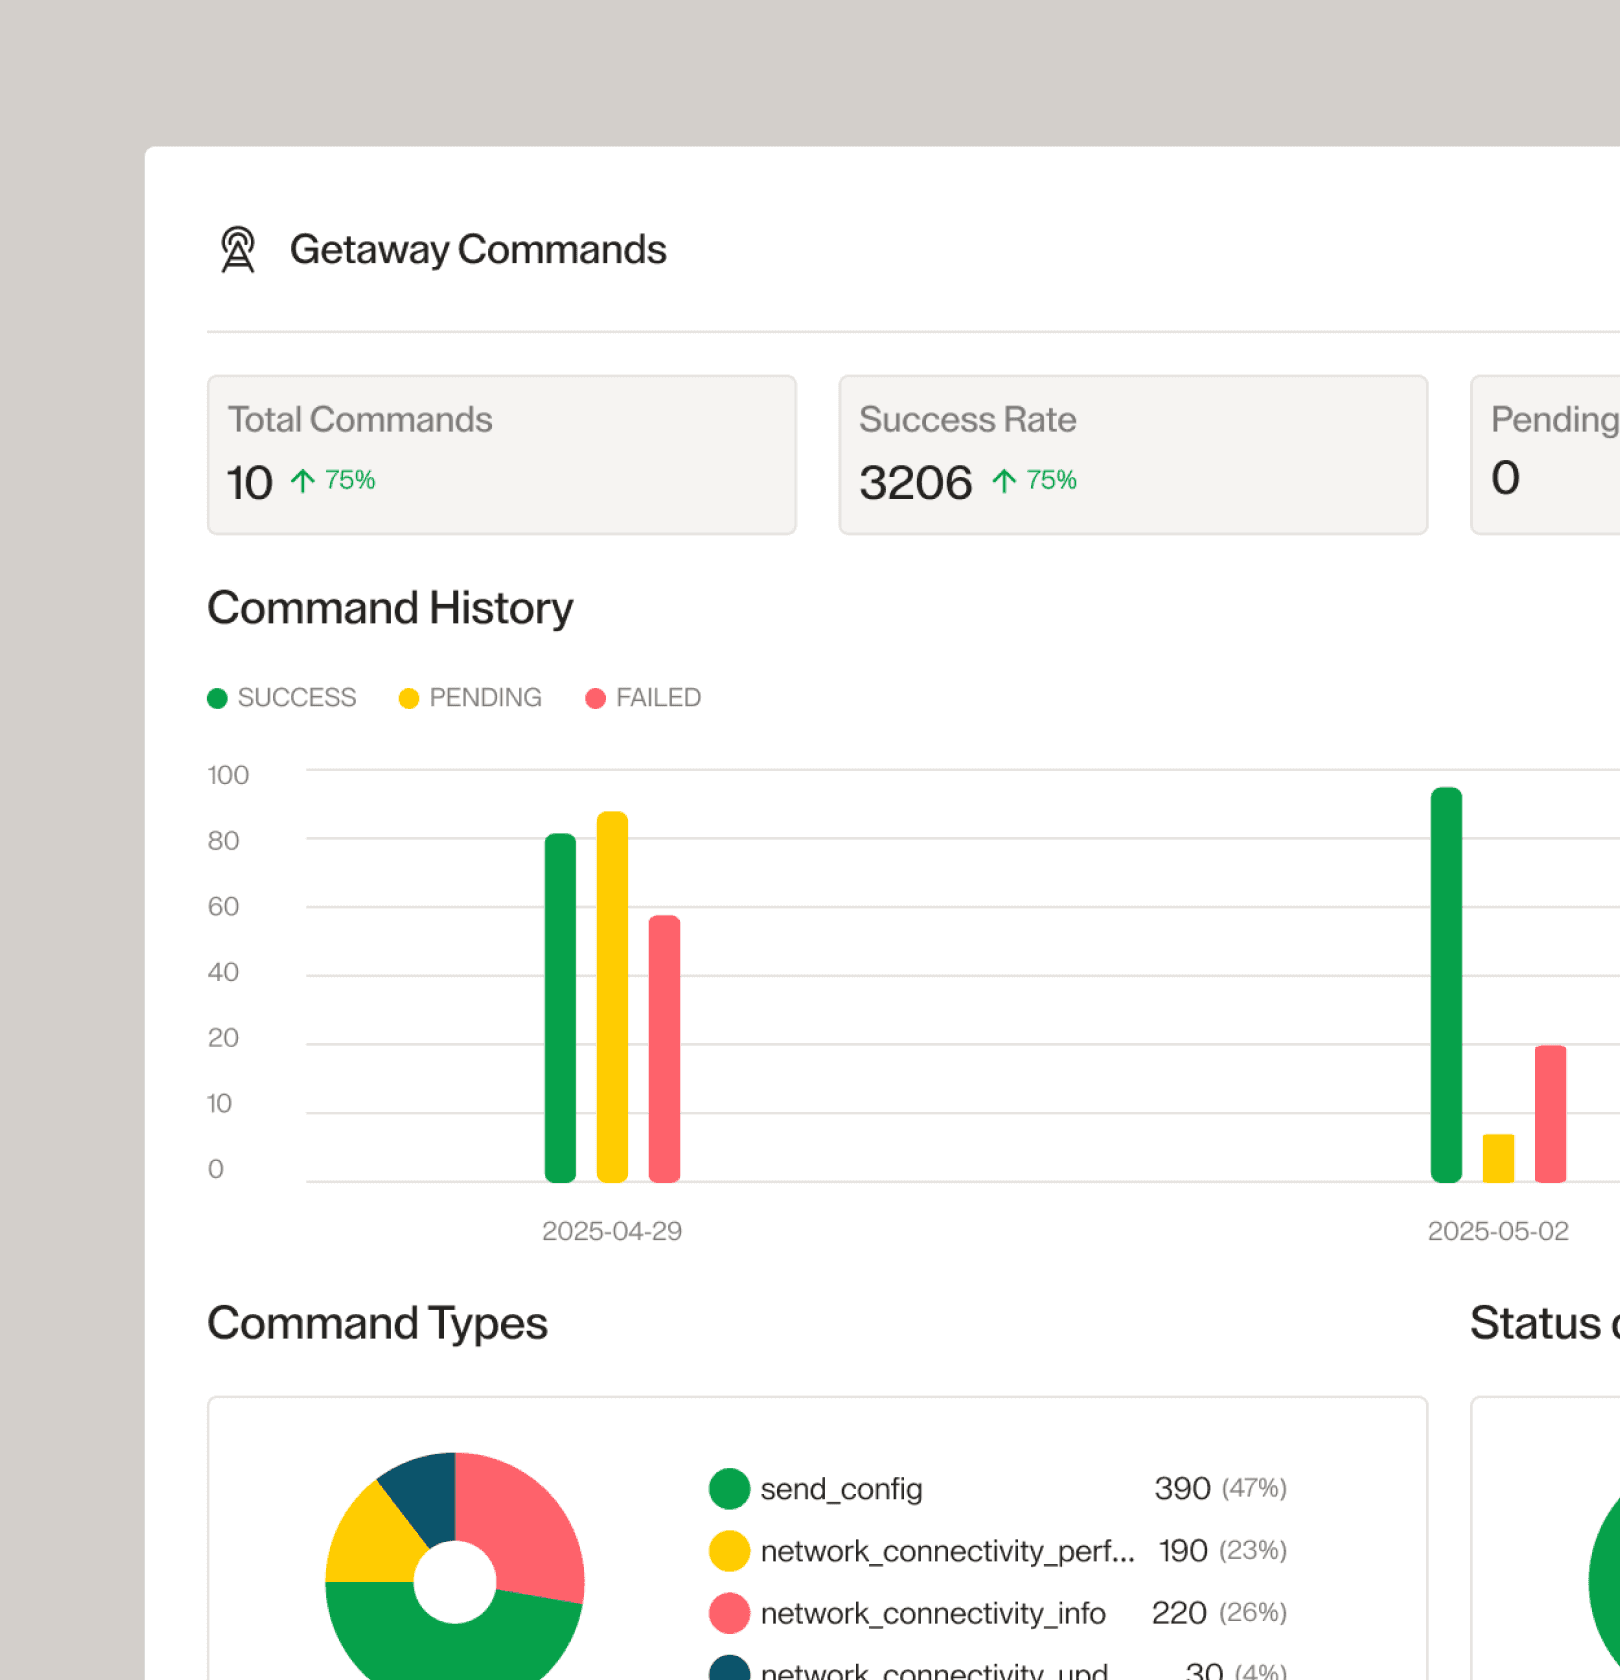Screen dimensions: 1620x1680
Task: Select the network_connectivity_info legend label
Action: tap(933, 1613)
